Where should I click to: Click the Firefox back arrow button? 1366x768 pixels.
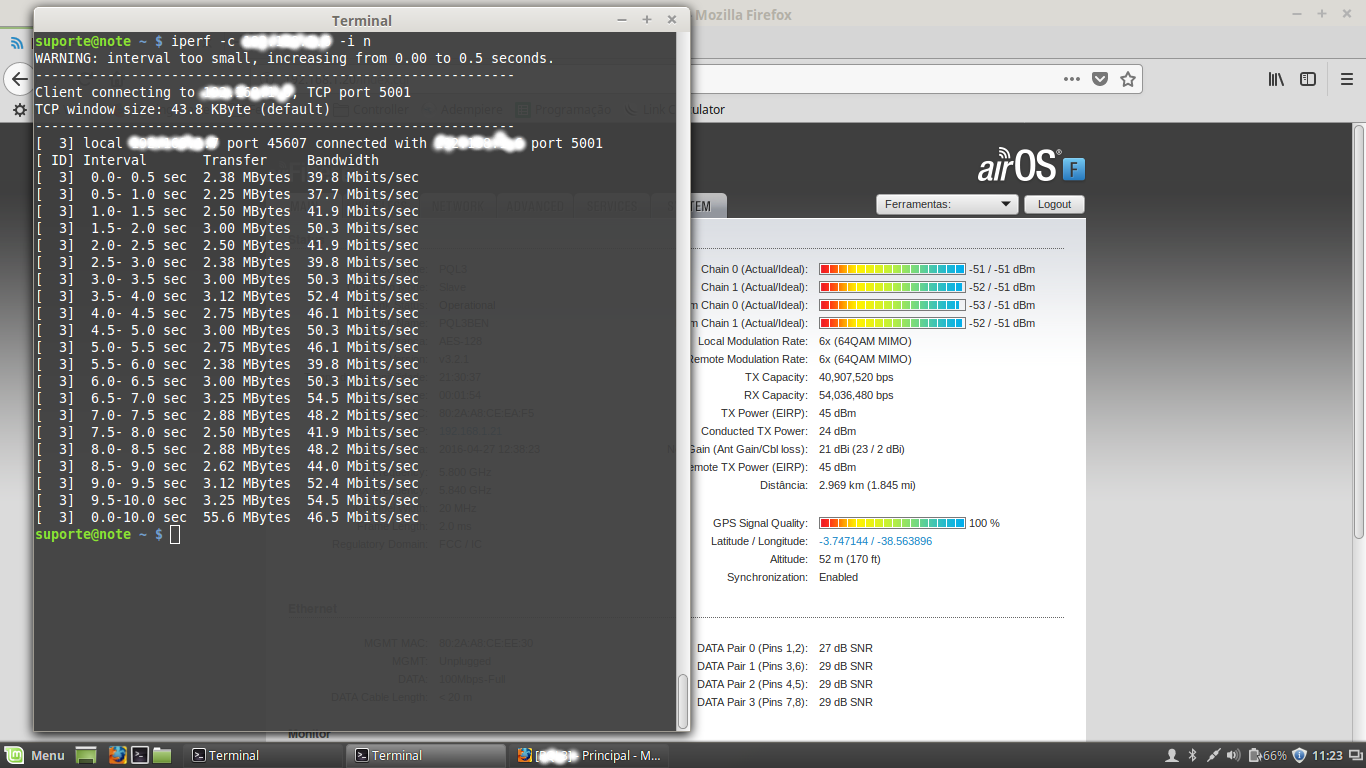click(18, 79)
